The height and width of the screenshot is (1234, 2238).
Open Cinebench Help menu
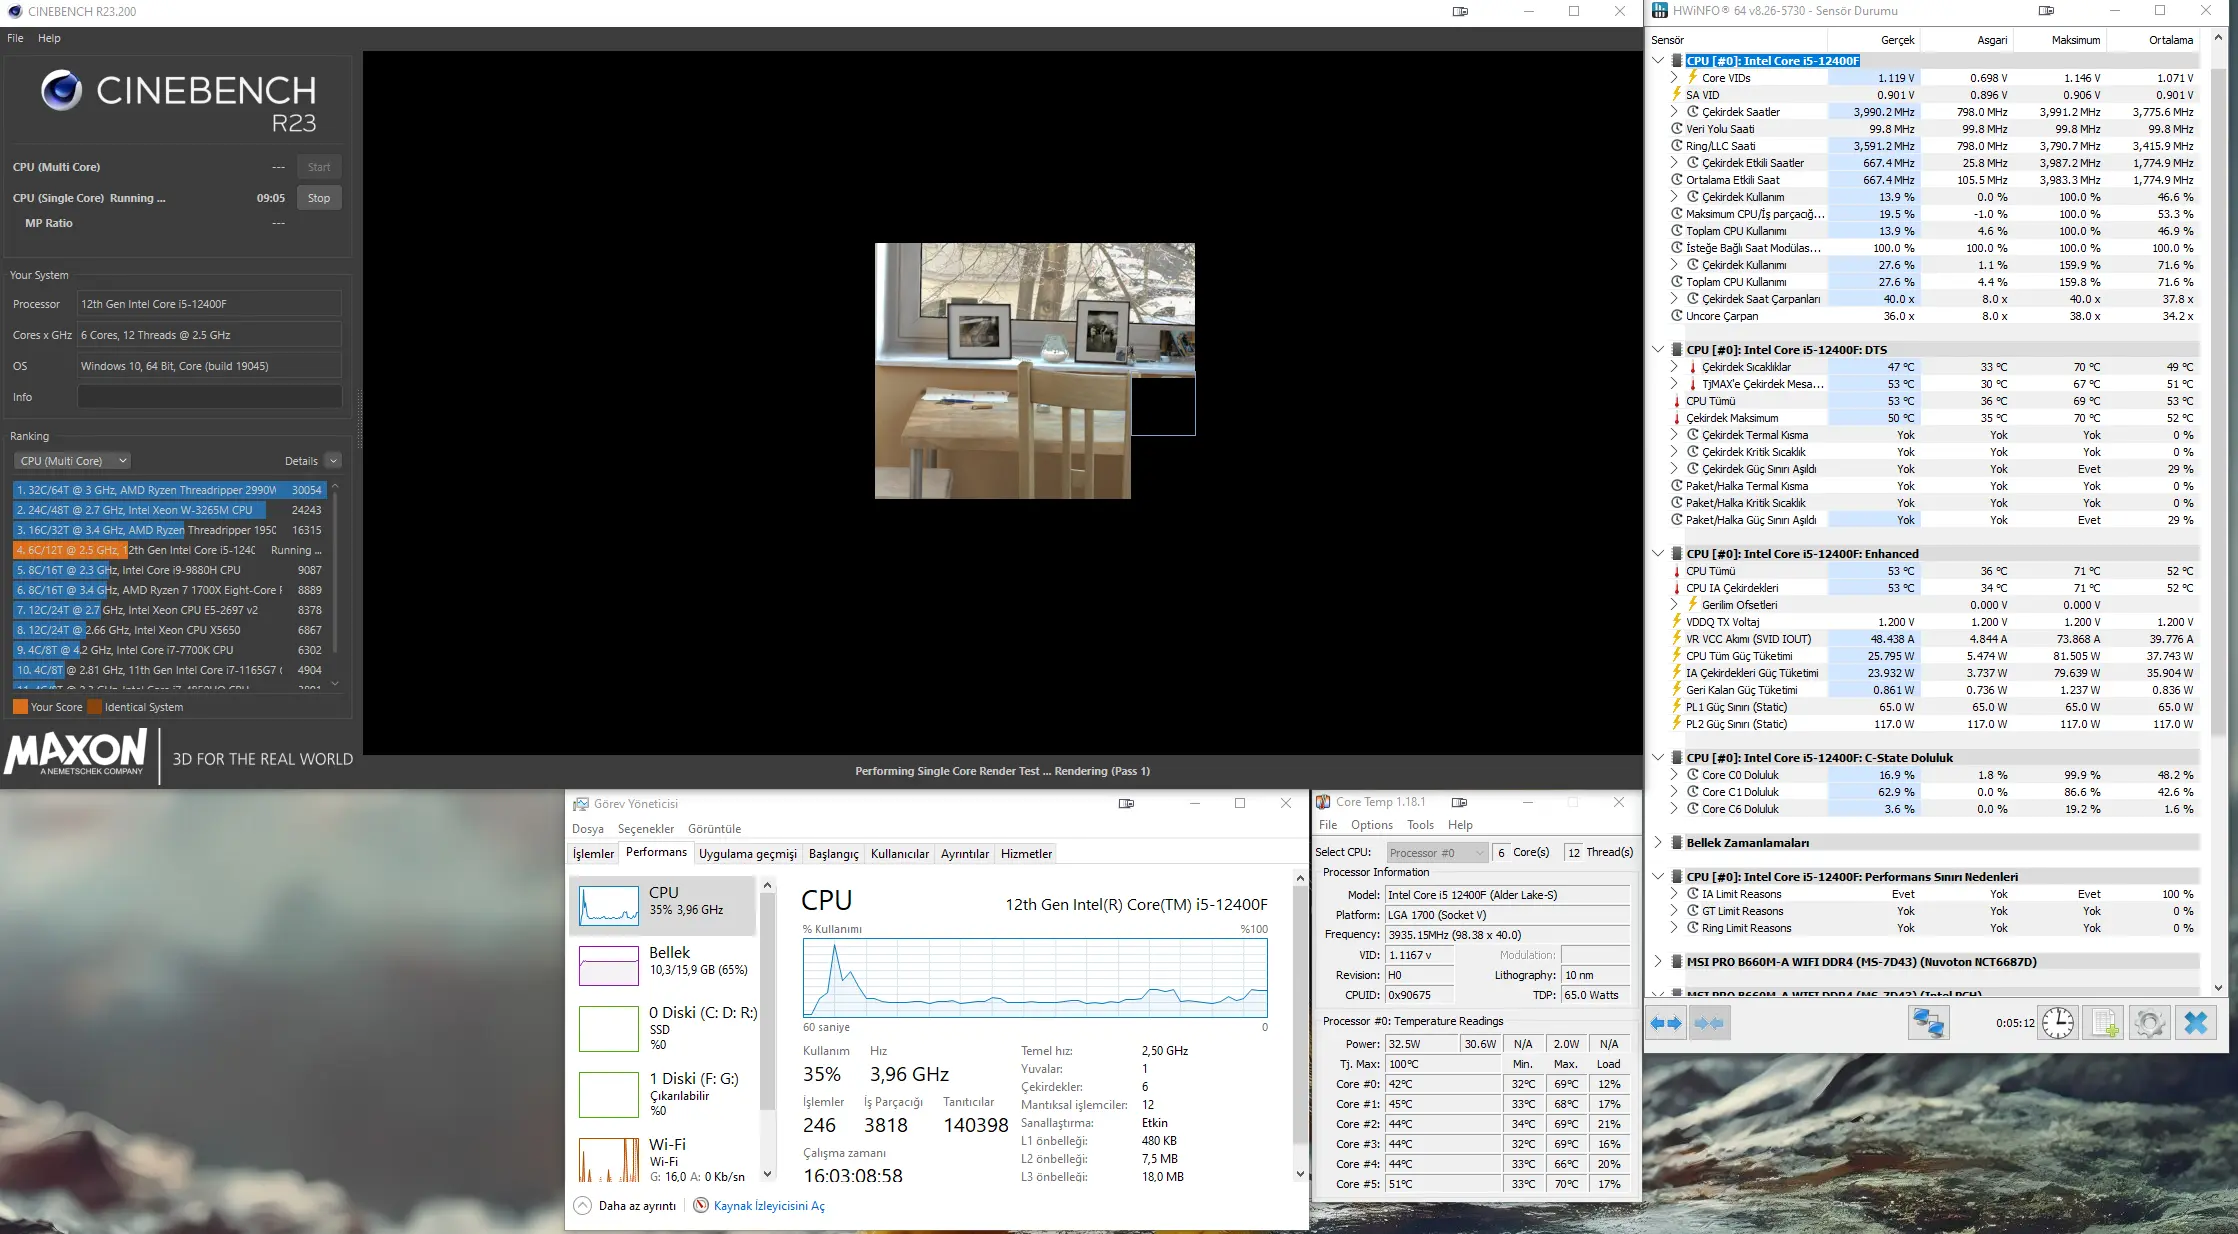[x=49, y=38]
